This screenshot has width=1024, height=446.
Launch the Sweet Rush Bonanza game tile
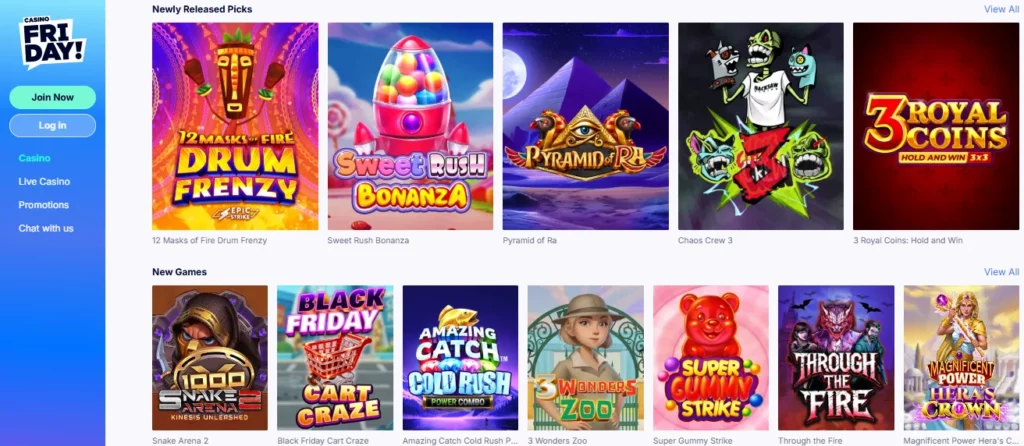pyautogui.click(x=410, y=126)
